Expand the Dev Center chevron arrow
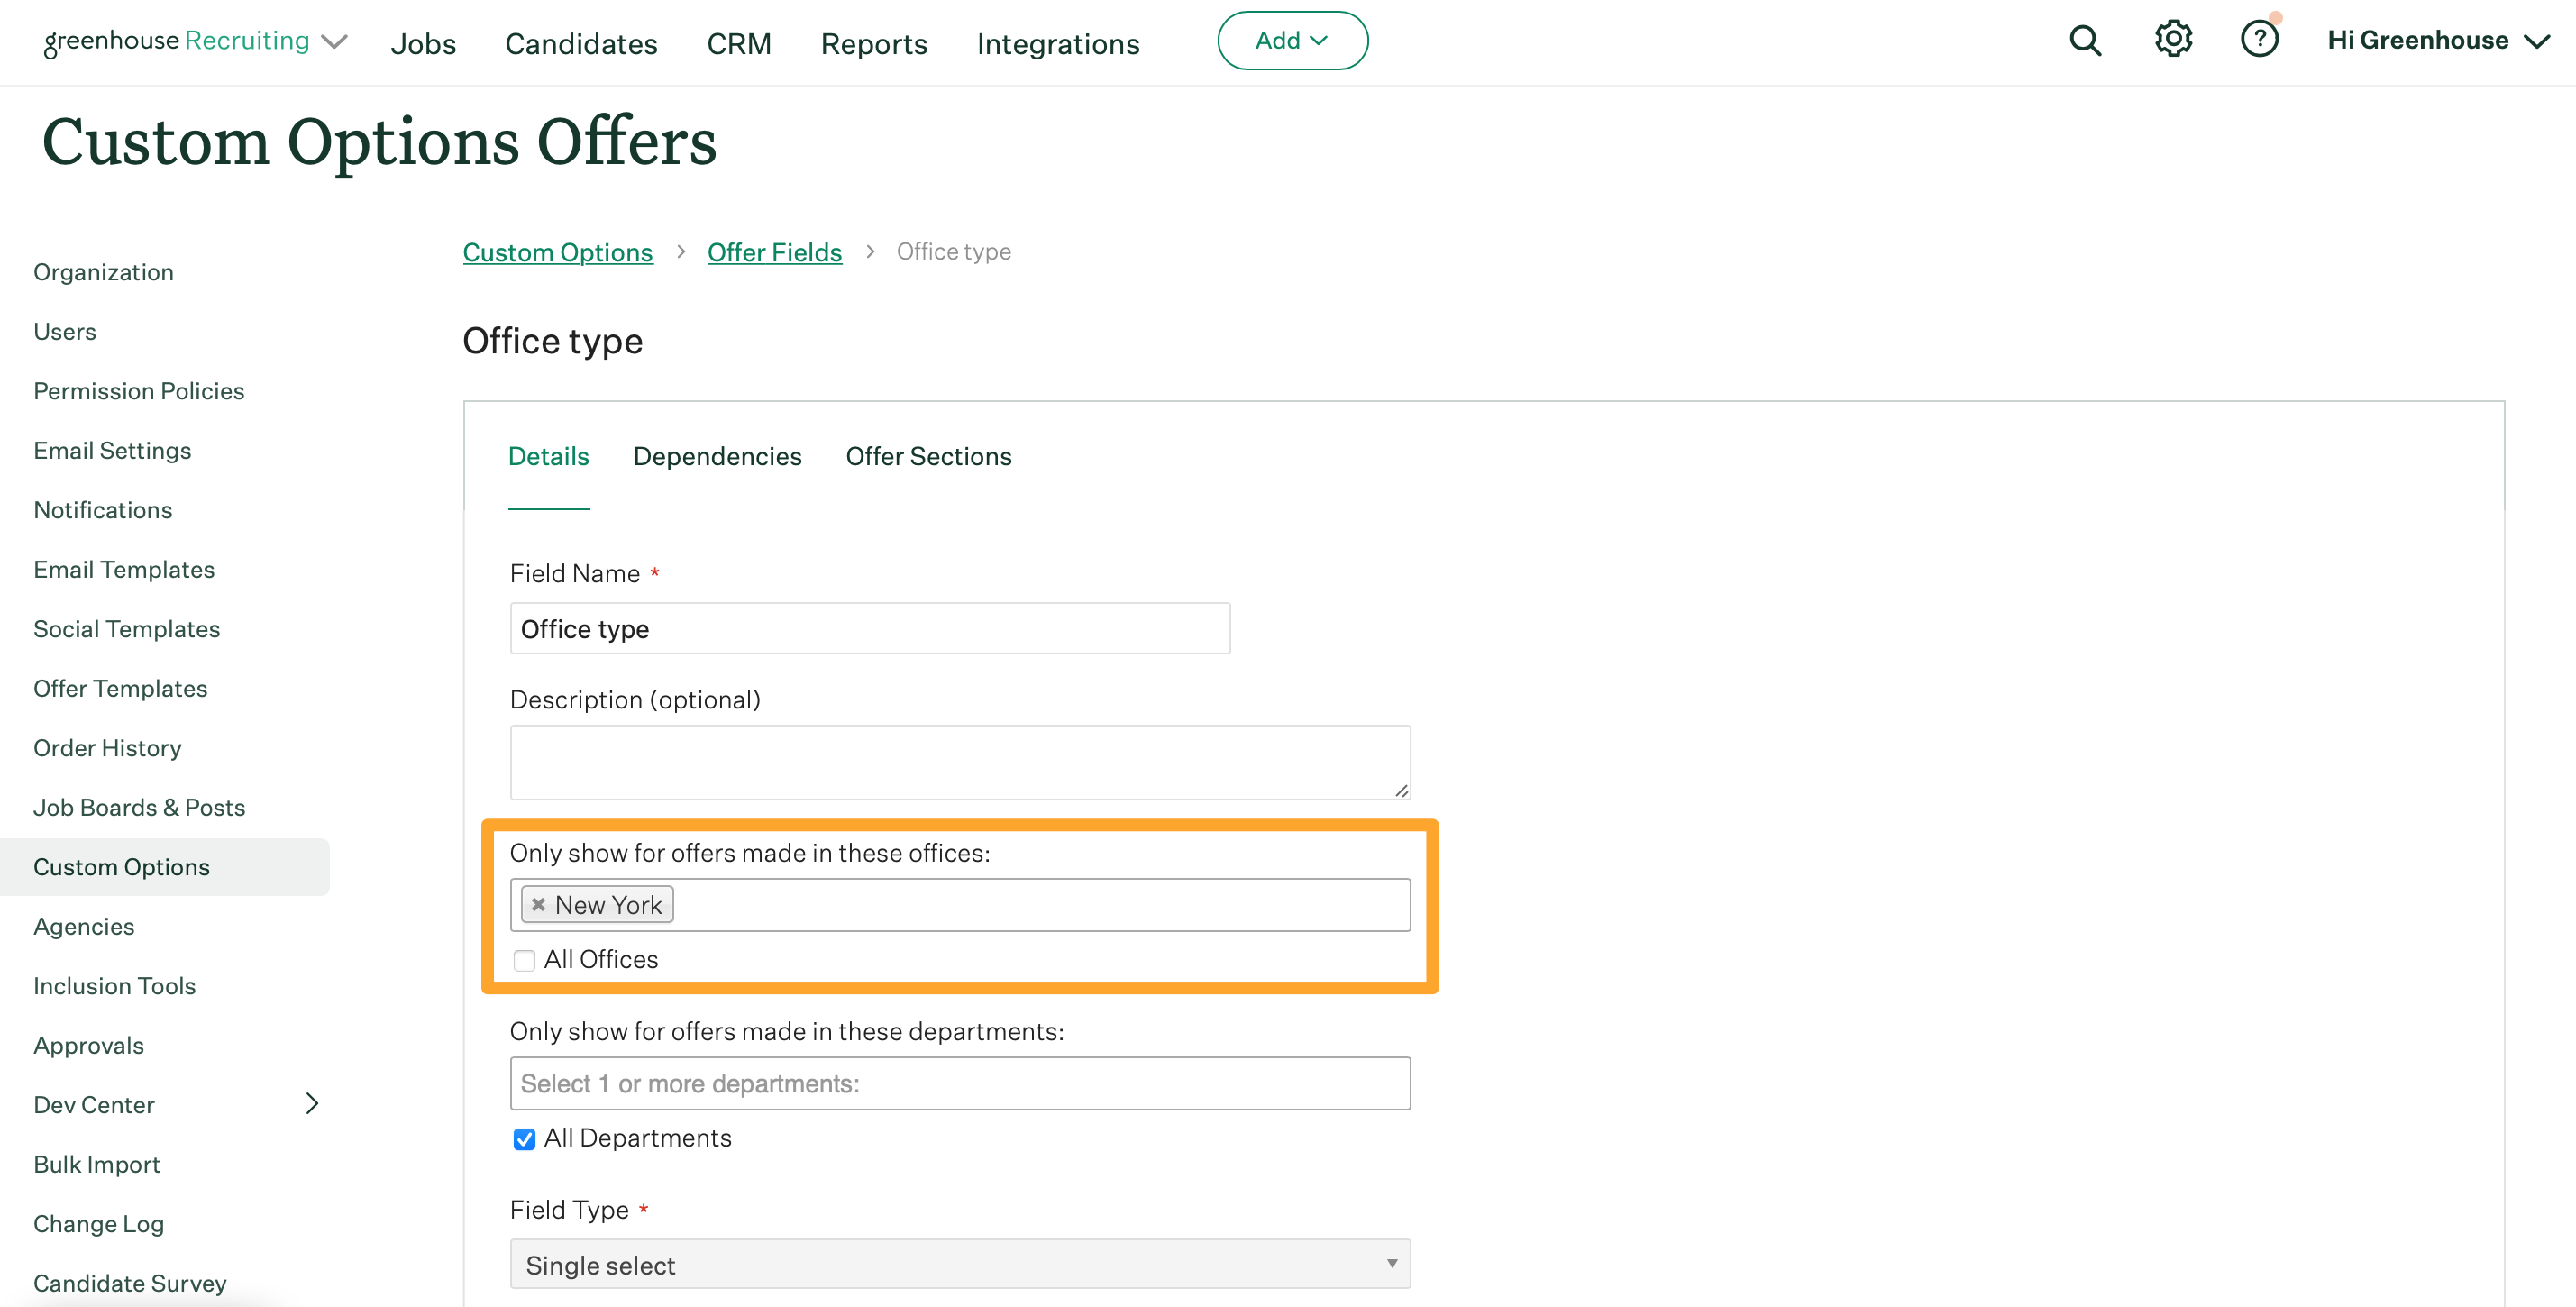 [311, 1103]
